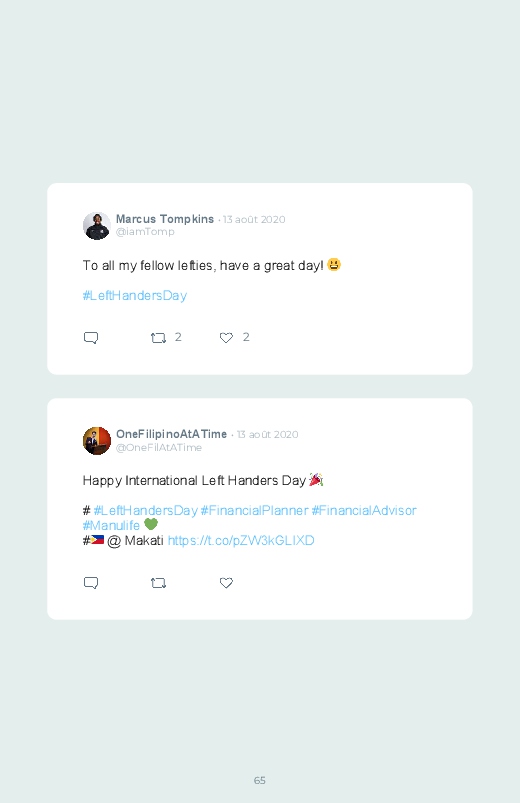Image resolution: width=520 pixels, height=803 pixels.
Task: Open Marcus Tompkins' profile picture
Action: point(97,226)
